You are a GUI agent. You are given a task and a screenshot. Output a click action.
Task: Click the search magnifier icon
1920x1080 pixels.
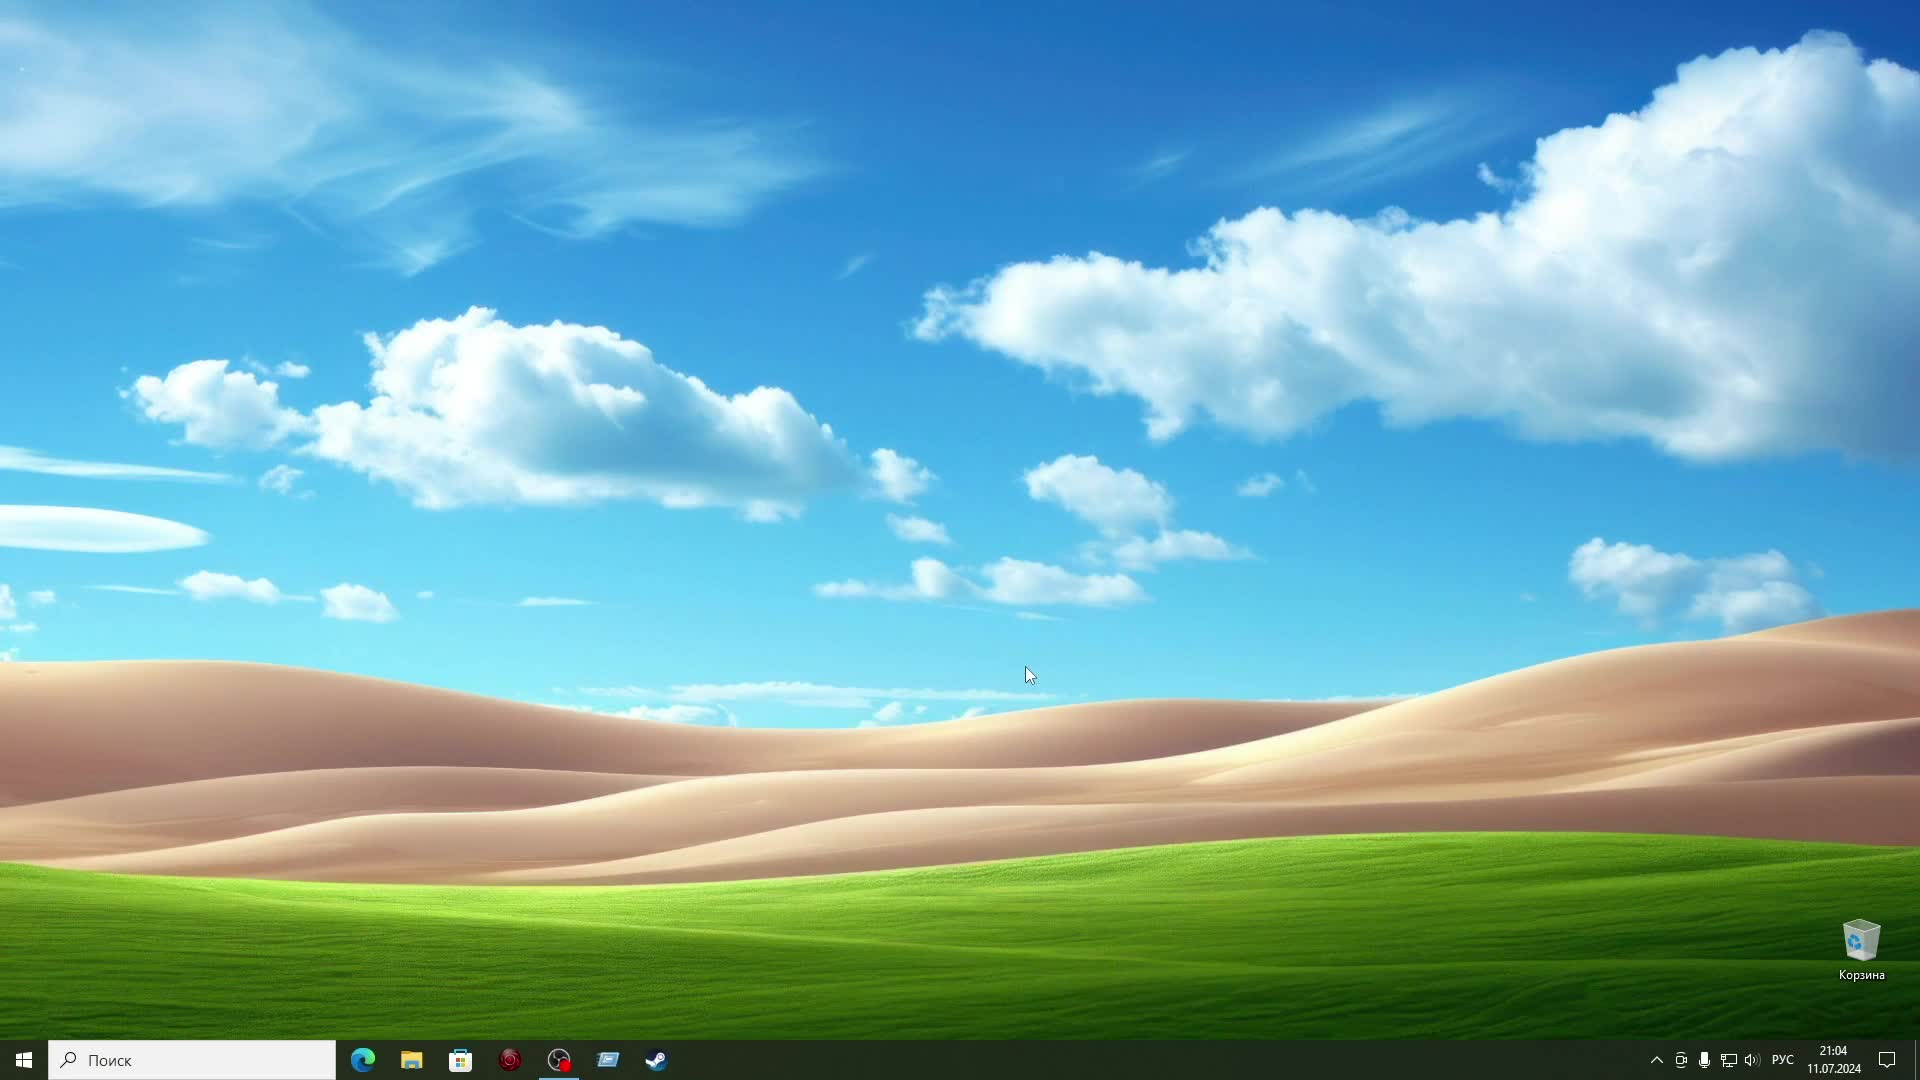tap(69, 1060)
